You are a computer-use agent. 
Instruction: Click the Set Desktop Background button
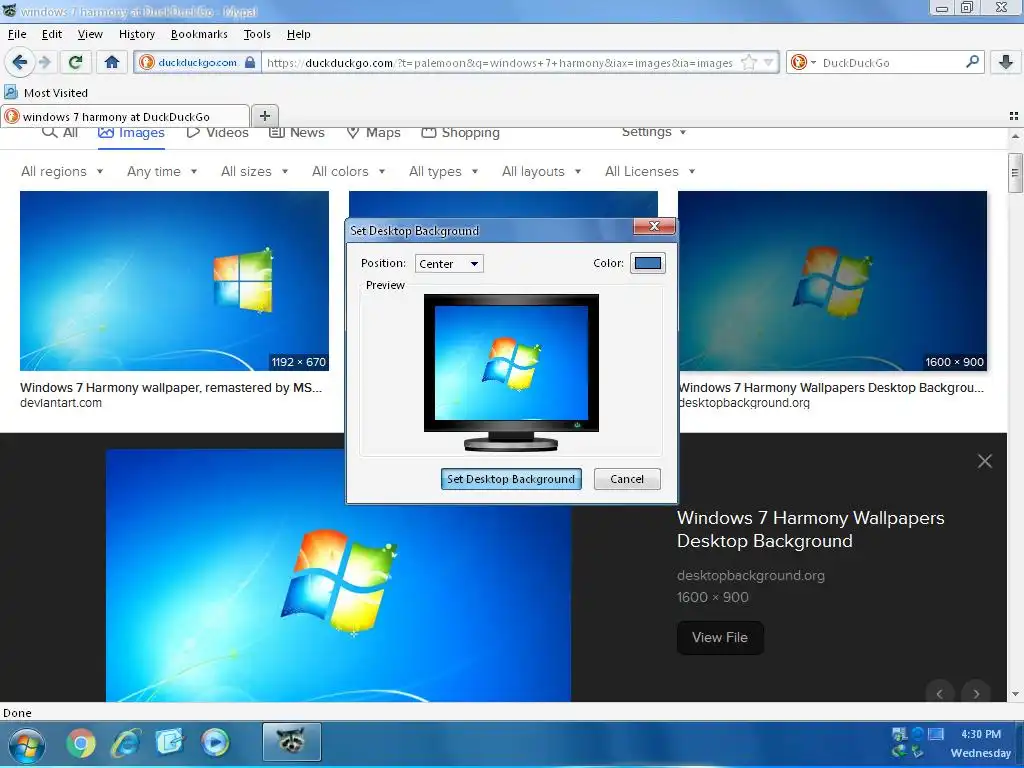[x=511, y=479]
